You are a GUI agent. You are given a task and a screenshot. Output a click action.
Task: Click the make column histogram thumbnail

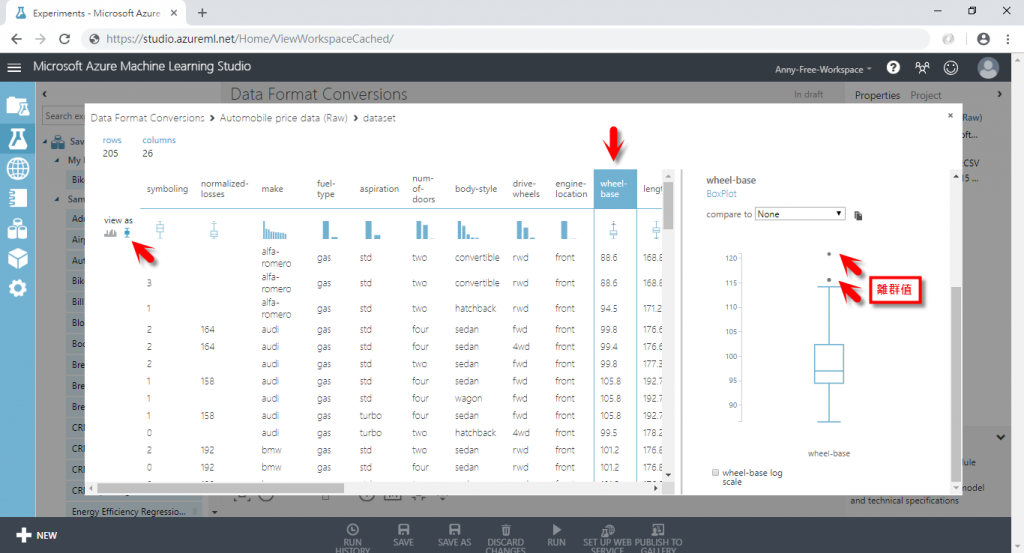coord(274,230)
